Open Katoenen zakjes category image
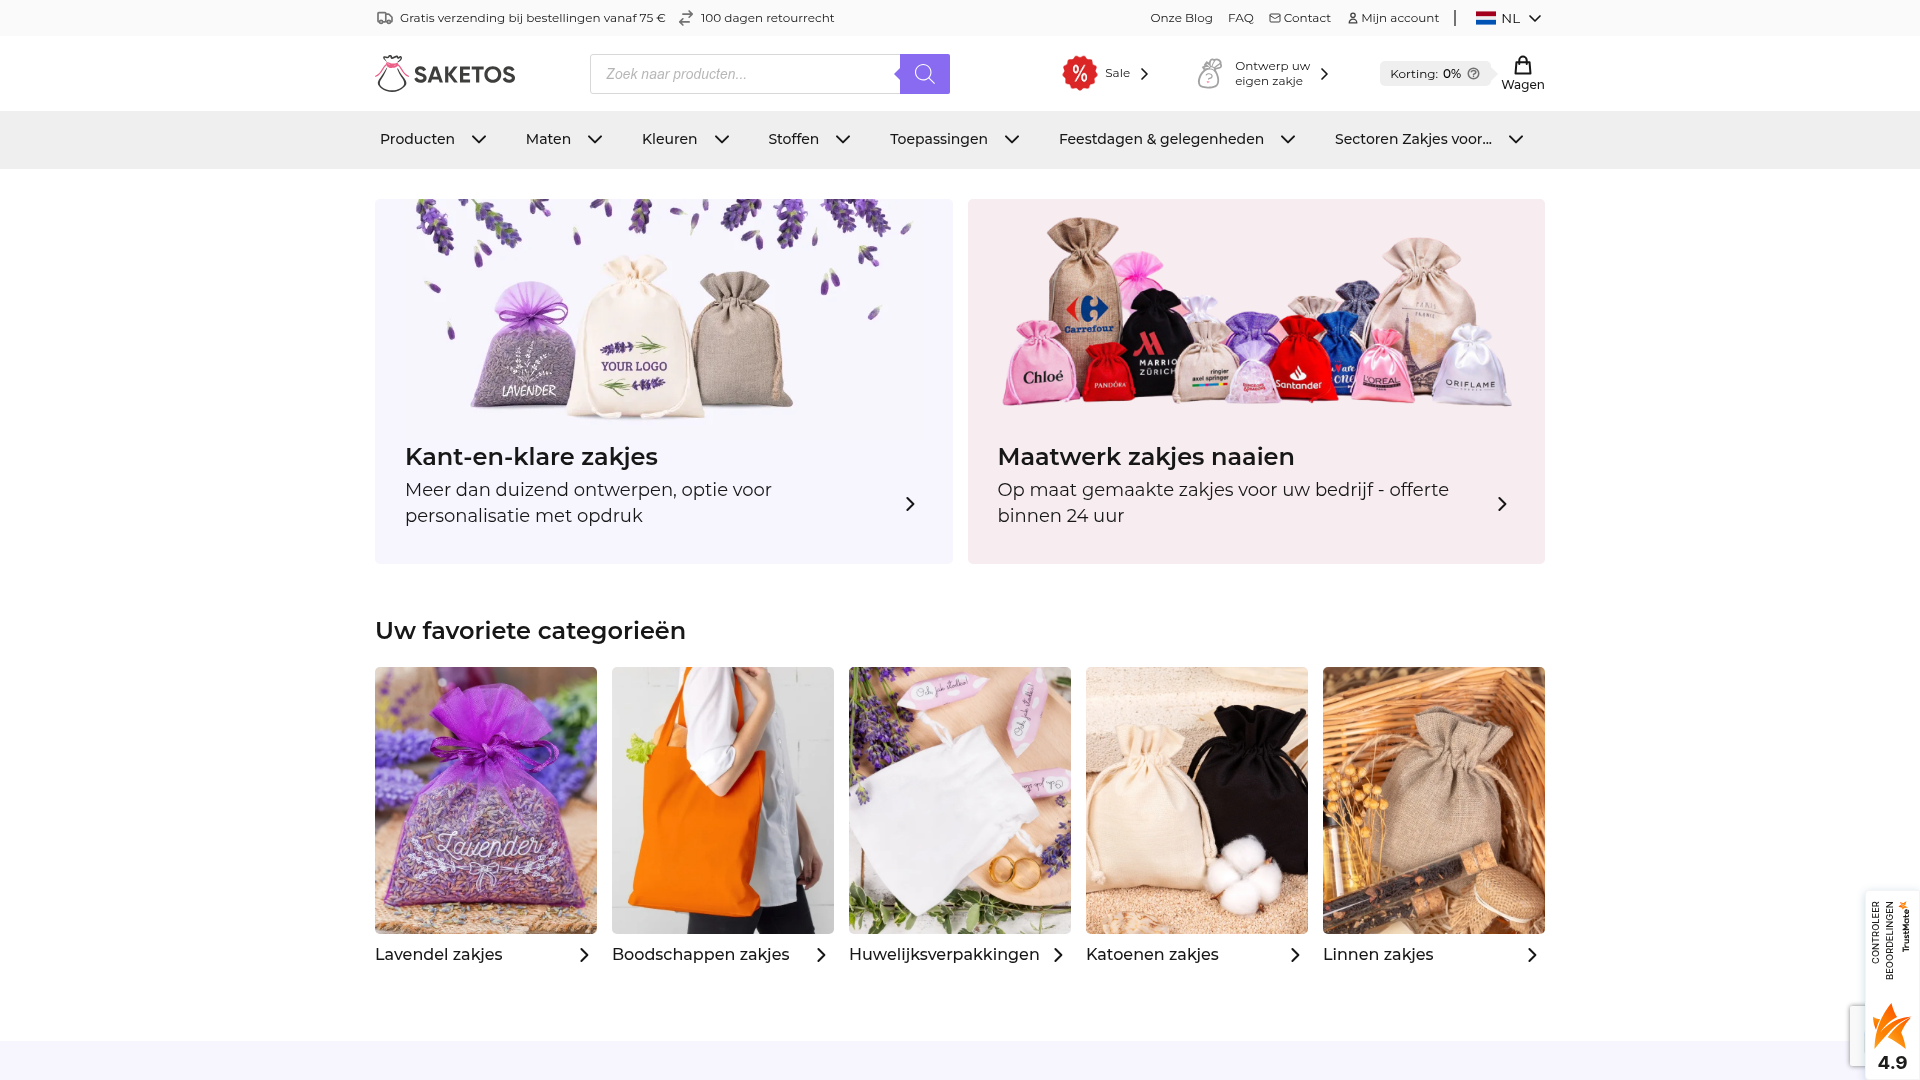Image resolution: width=1920 pixels, height=1080 pixels. click(x=1197, y=800)
